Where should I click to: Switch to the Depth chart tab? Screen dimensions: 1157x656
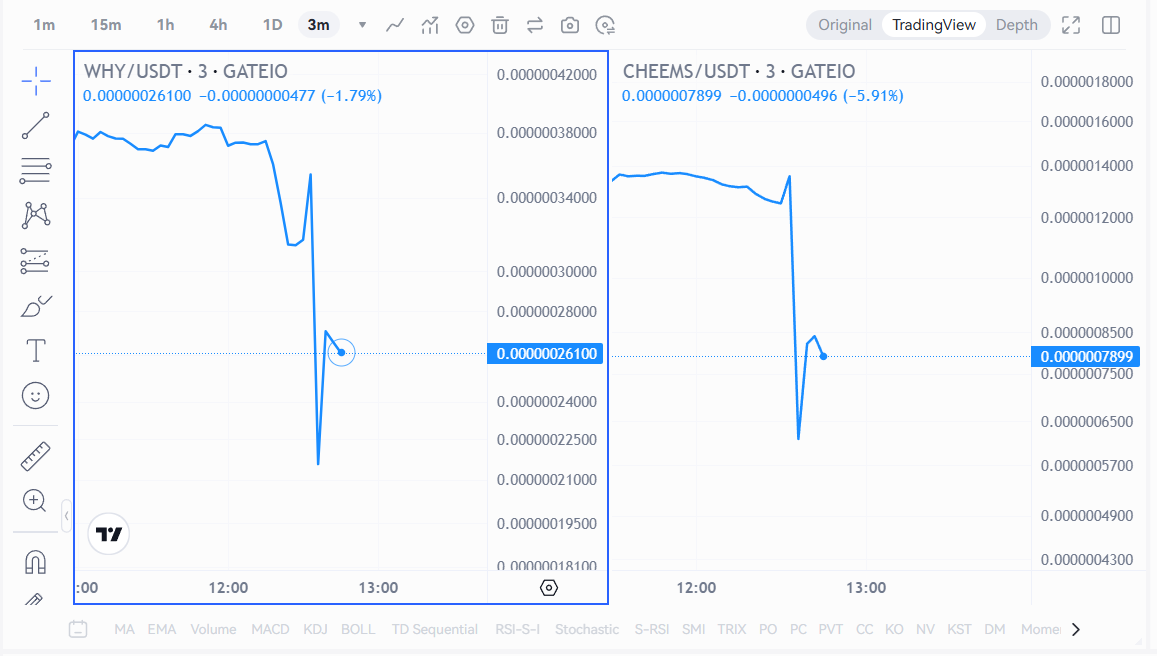1016,25
